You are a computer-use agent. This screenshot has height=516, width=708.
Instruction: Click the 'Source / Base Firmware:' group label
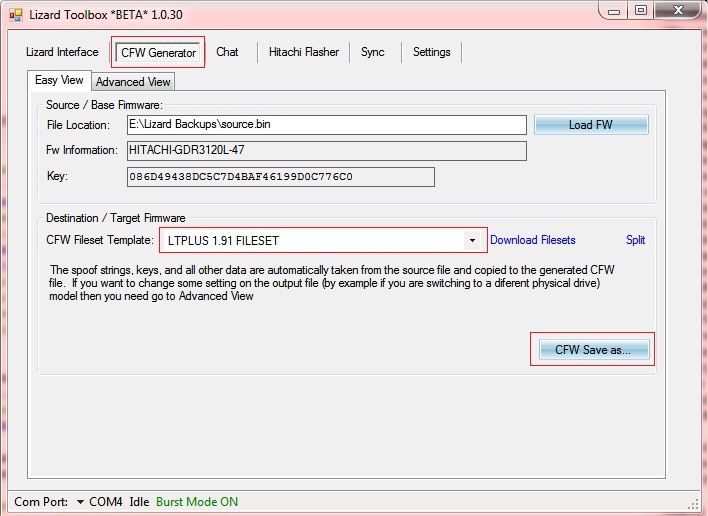coord(104,105)
